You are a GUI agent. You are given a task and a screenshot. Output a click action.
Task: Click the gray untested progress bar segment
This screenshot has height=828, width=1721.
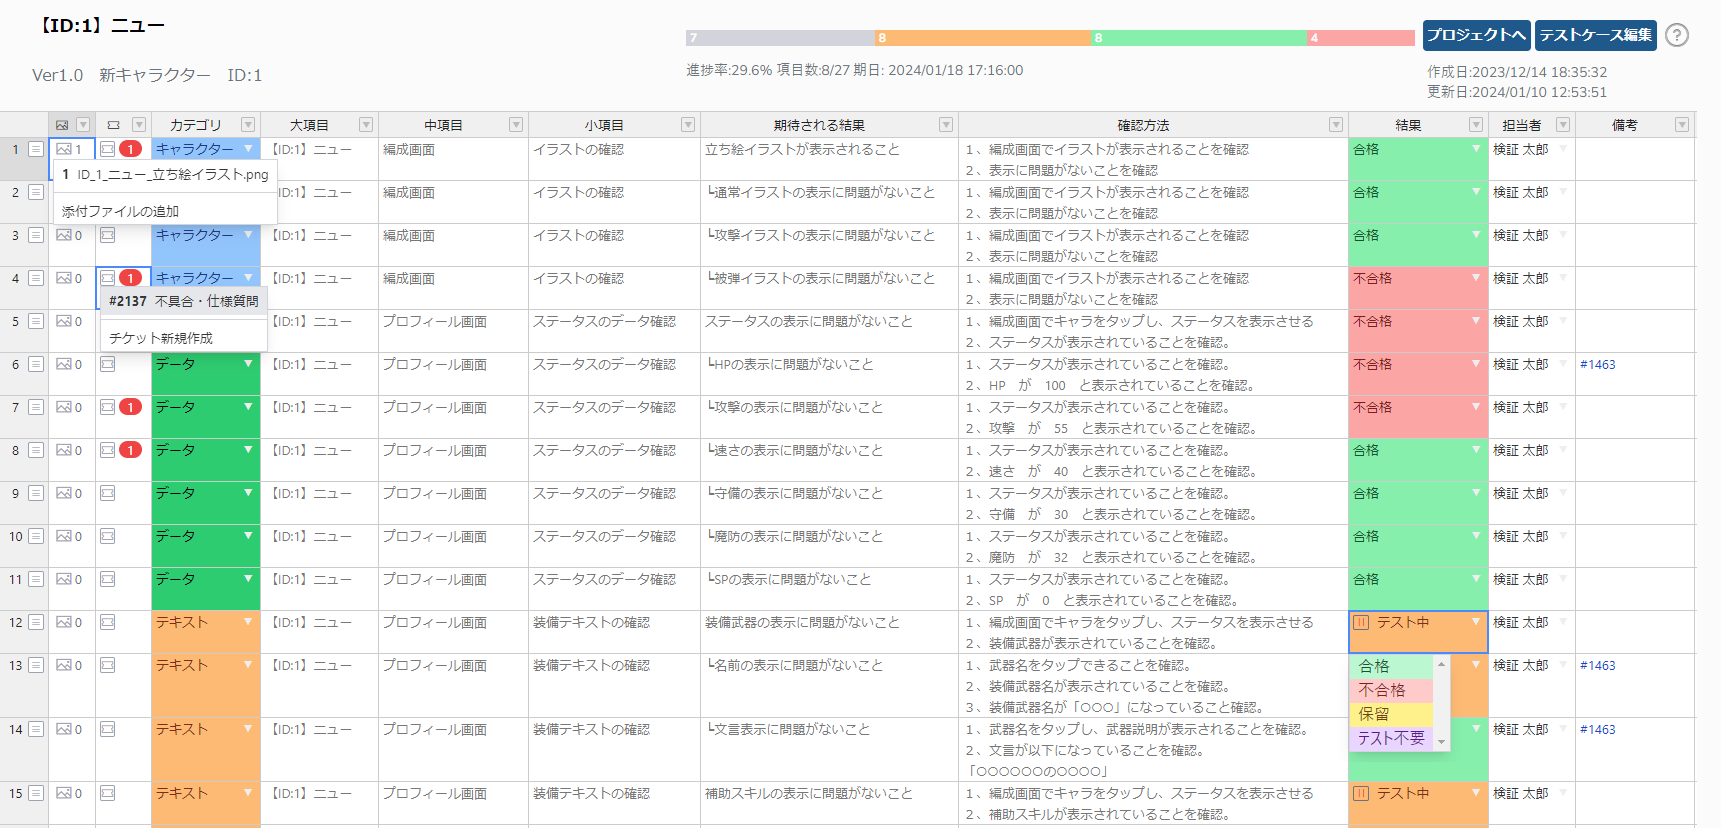point(780,38)
